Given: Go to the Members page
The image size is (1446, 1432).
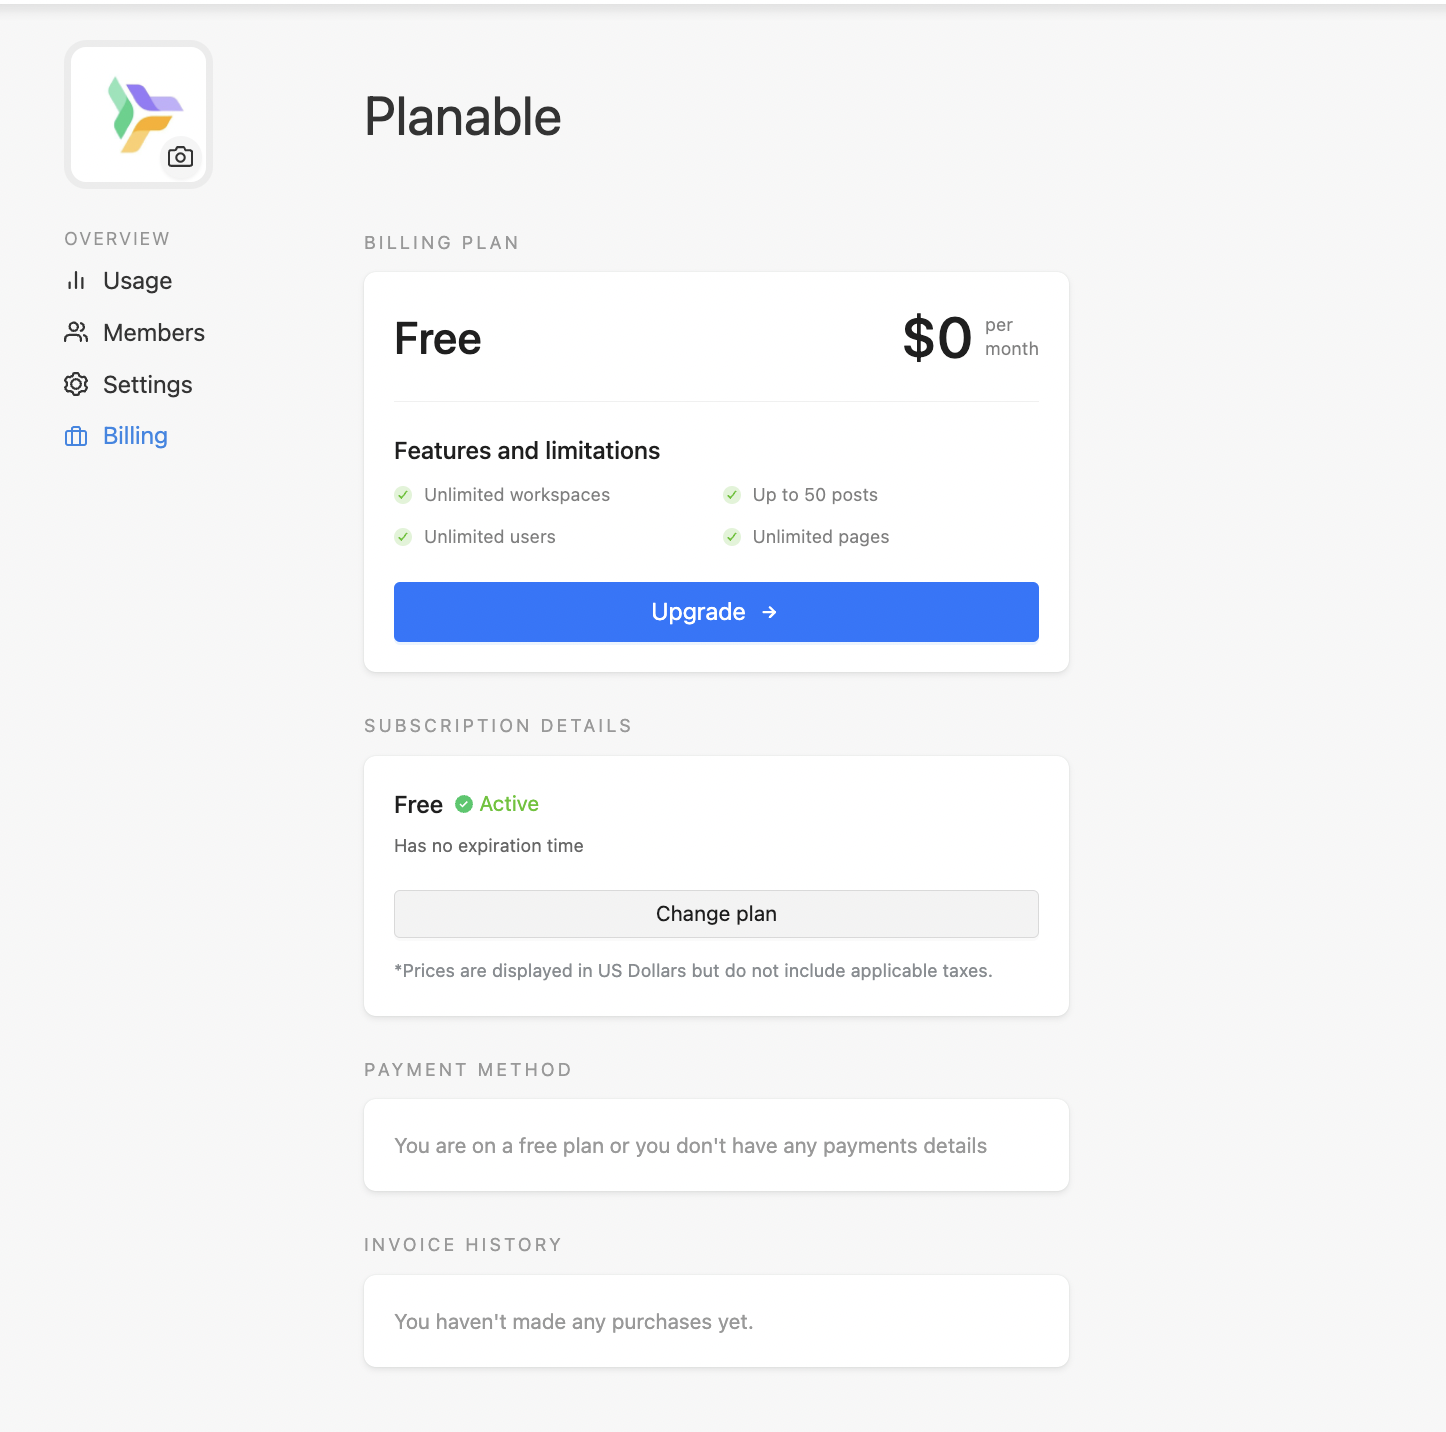Looking at the screenshot, I should (153, 333).
